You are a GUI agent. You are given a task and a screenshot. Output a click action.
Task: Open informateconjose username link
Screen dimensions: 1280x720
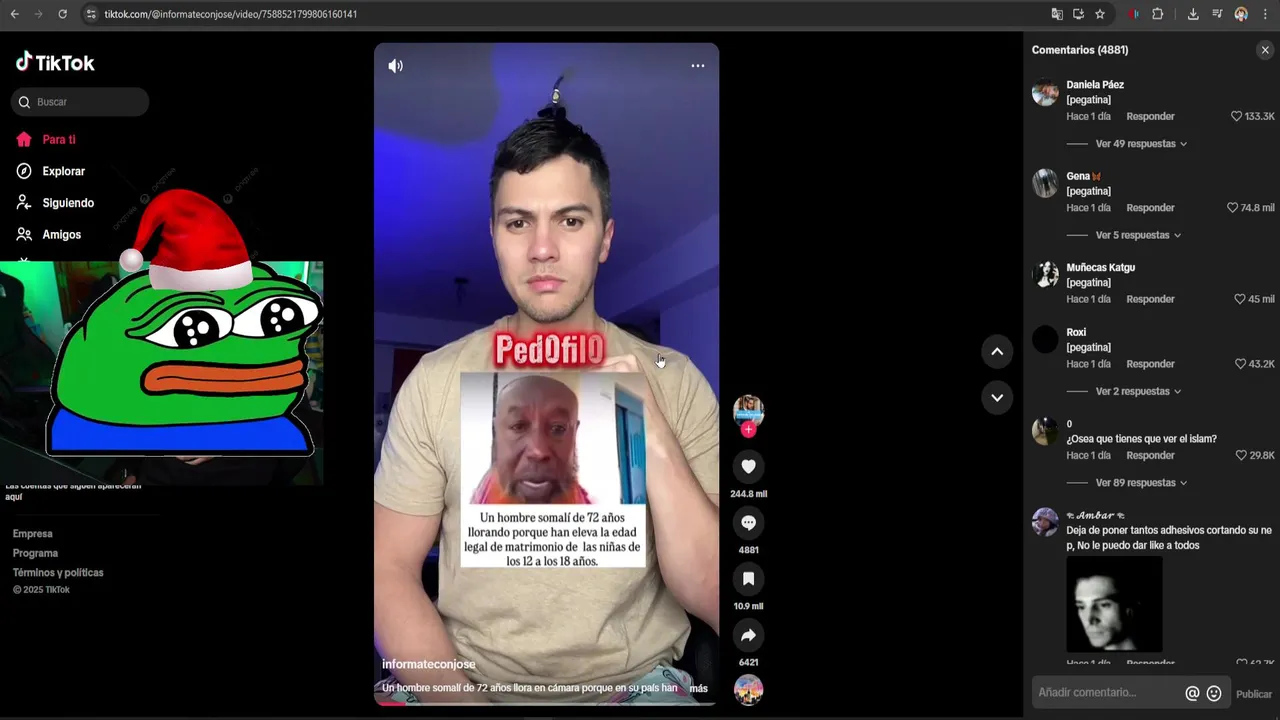click(428, 664)
